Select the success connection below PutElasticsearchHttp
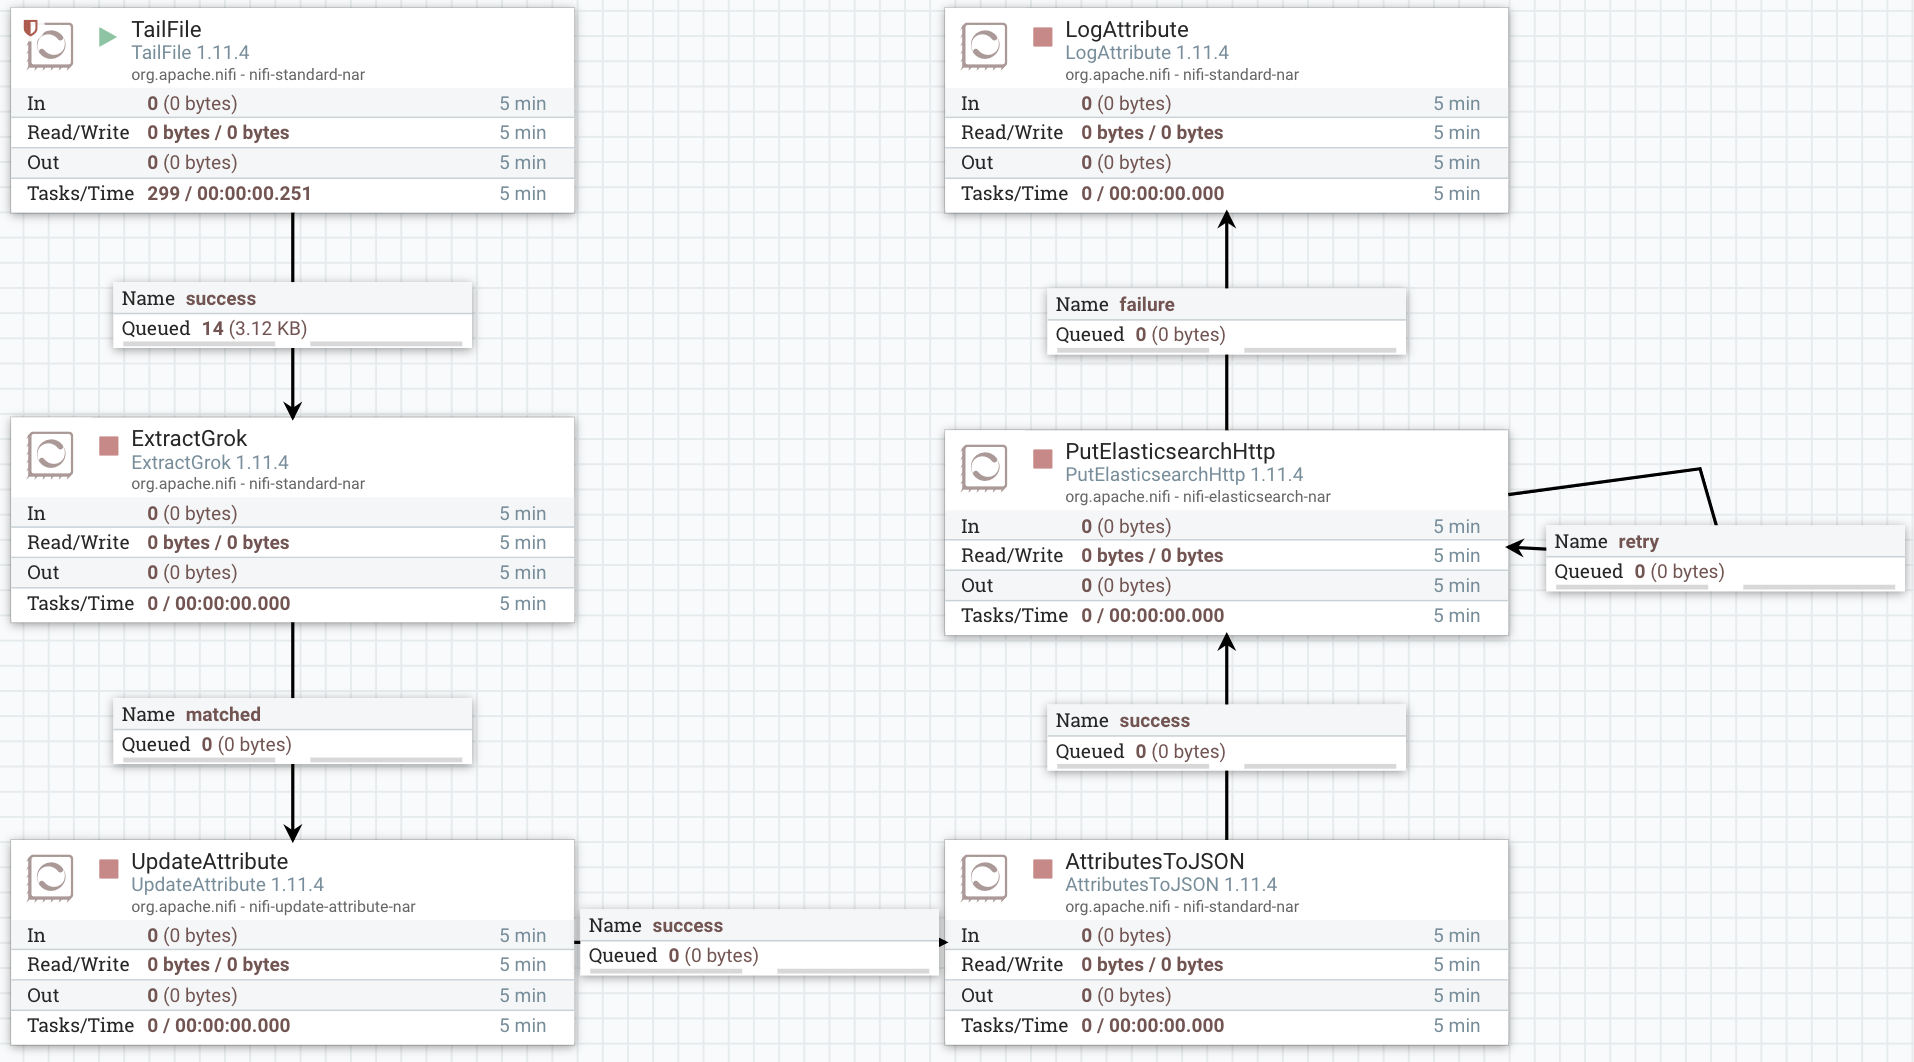Image resolution: width=1914 pixels, height=1062 pixels. click(x=1226, y=737)
